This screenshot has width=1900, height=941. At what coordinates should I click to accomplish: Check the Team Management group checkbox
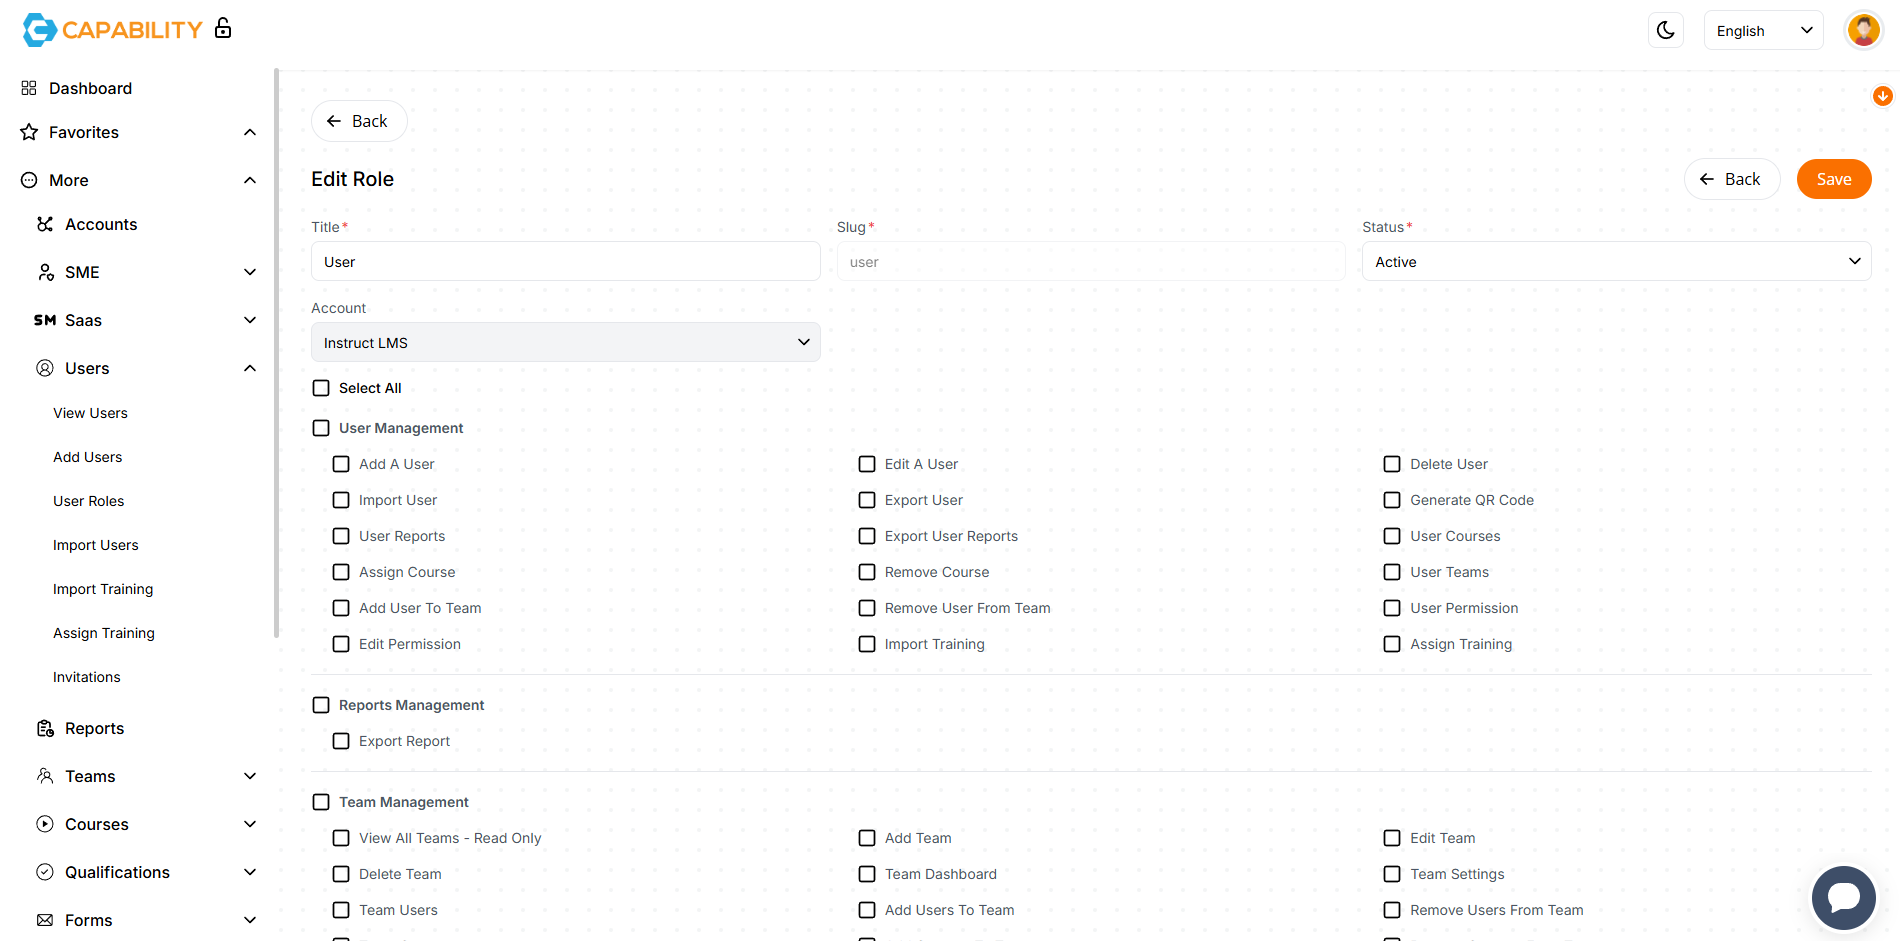click(x=321, y=802)
